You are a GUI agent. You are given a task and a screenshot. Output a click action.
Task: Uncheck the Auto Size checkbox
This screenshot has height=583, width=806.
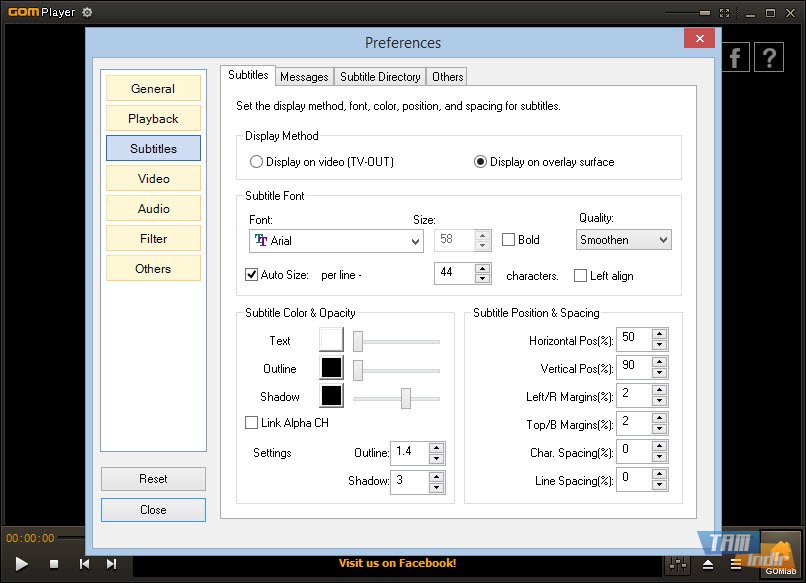251,275
